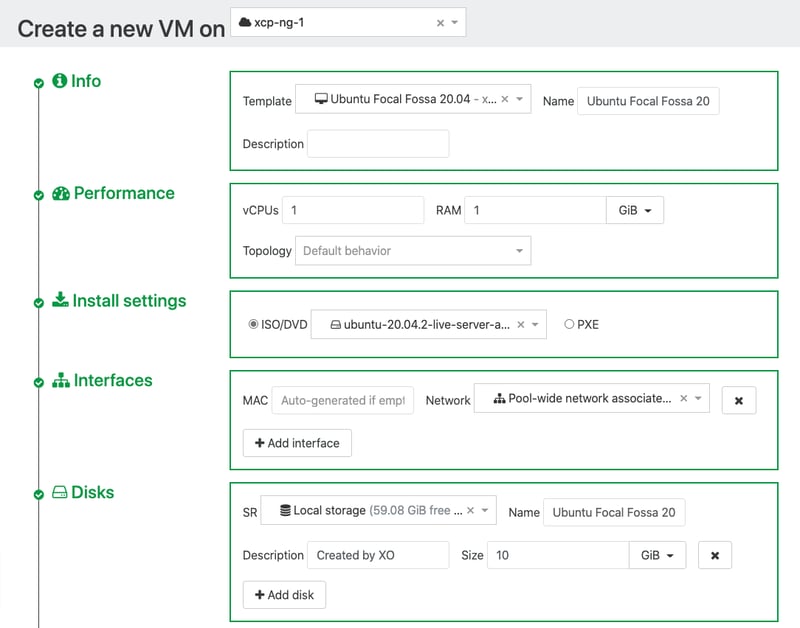This screenshot has height=628, width=800.
Task: Clear the xcp-ng-1 pool selection
Action: pos(440,23)
